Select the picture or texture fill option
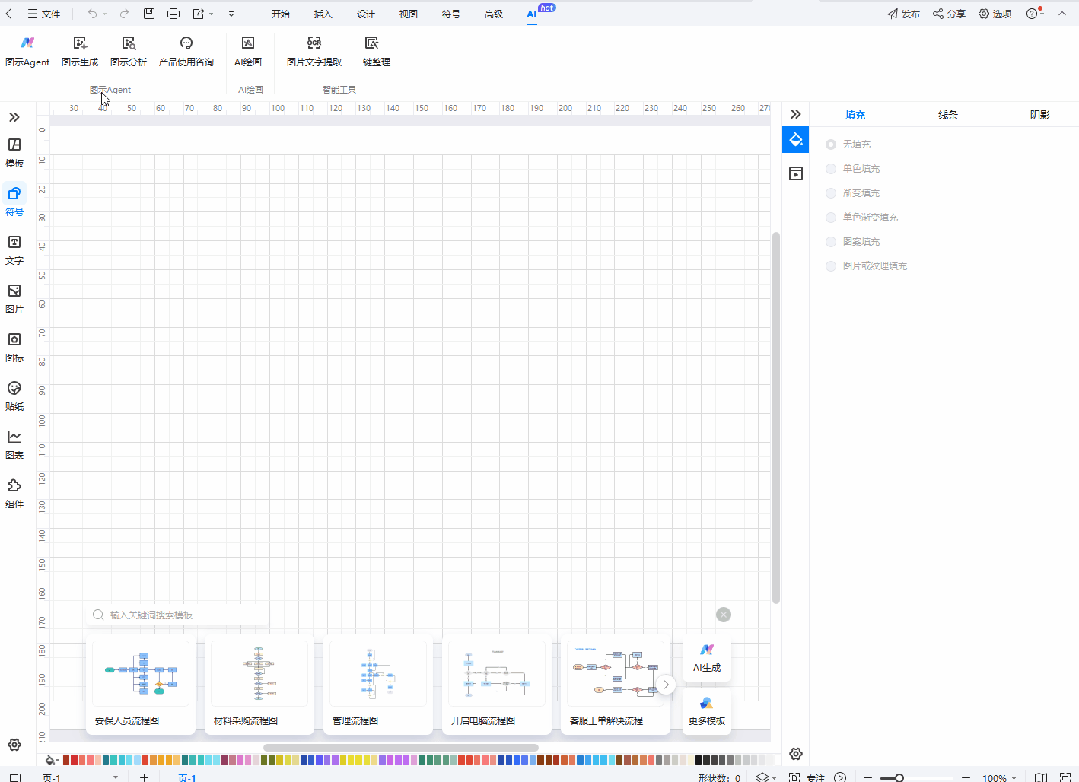1079x782 pixels. pyautogui.click(x=867, y=266)
